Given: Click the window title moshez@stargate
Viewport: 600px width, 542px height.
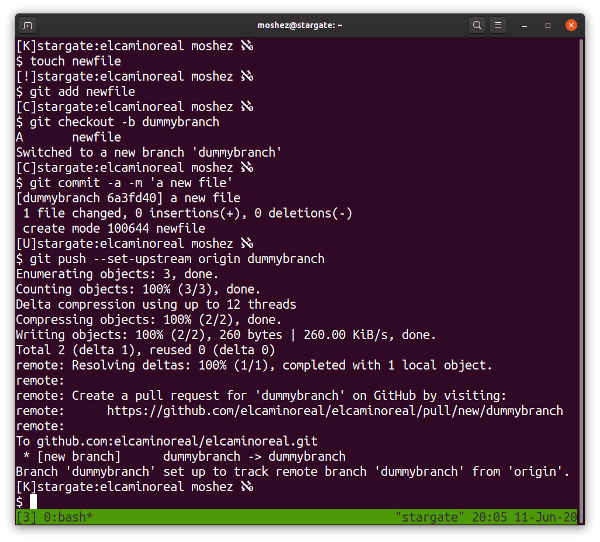Looking at the screenshot, I should tap(298, 23).
